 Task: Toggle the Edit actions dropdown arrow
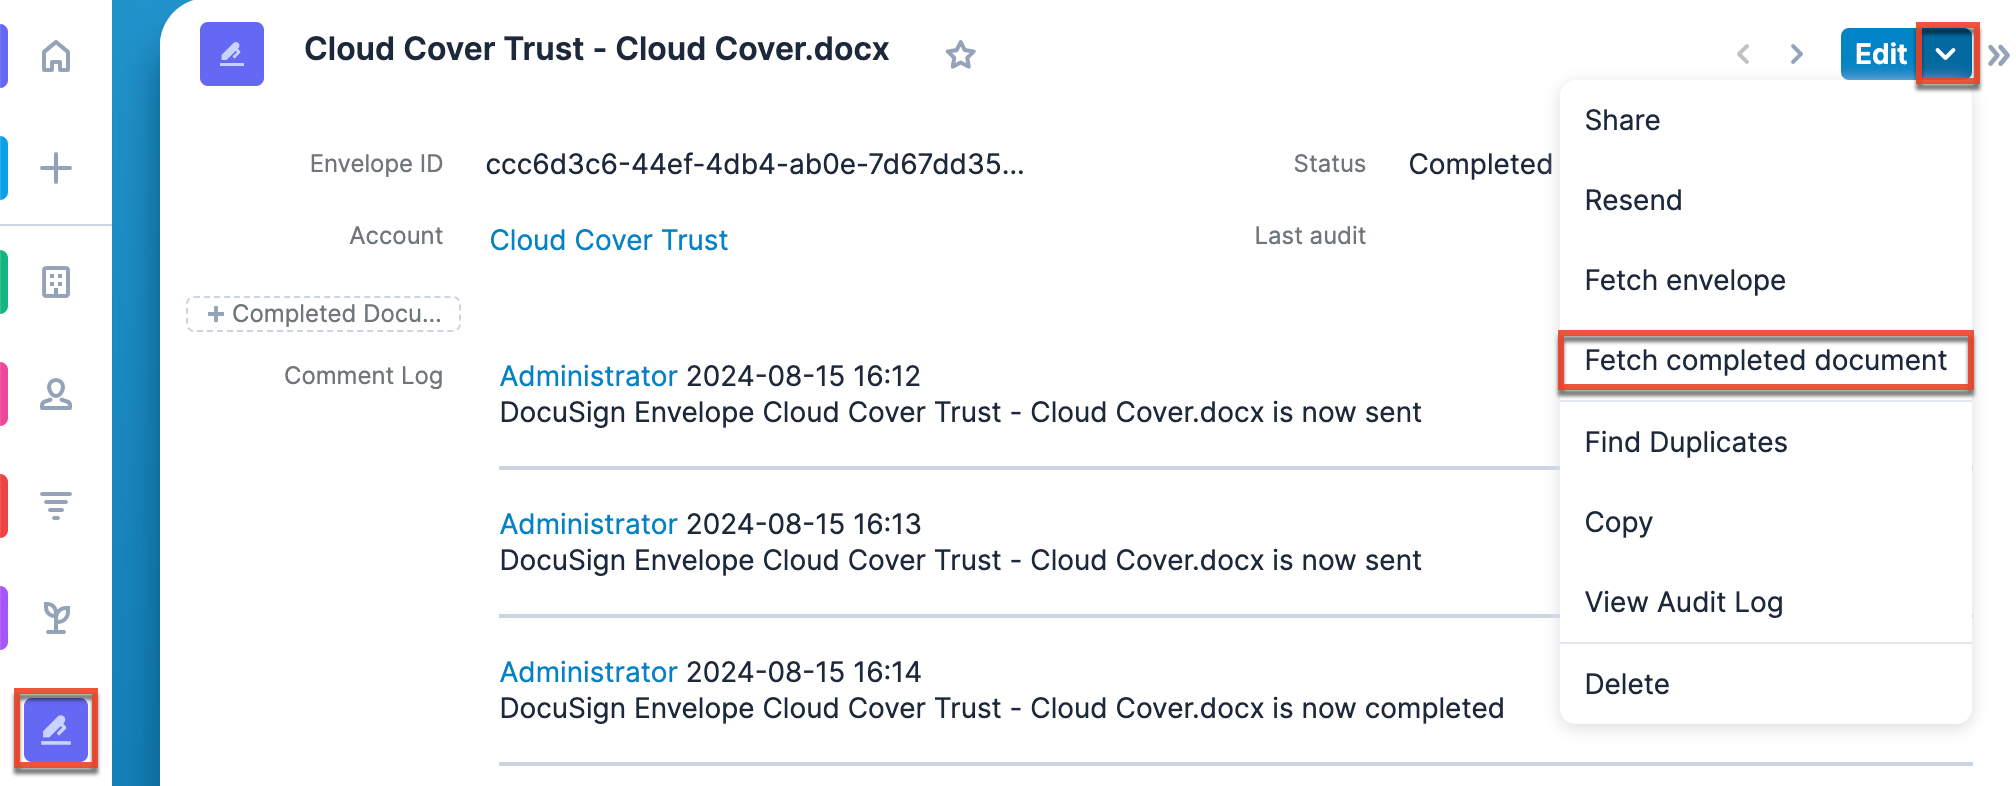coord(1946,54)
